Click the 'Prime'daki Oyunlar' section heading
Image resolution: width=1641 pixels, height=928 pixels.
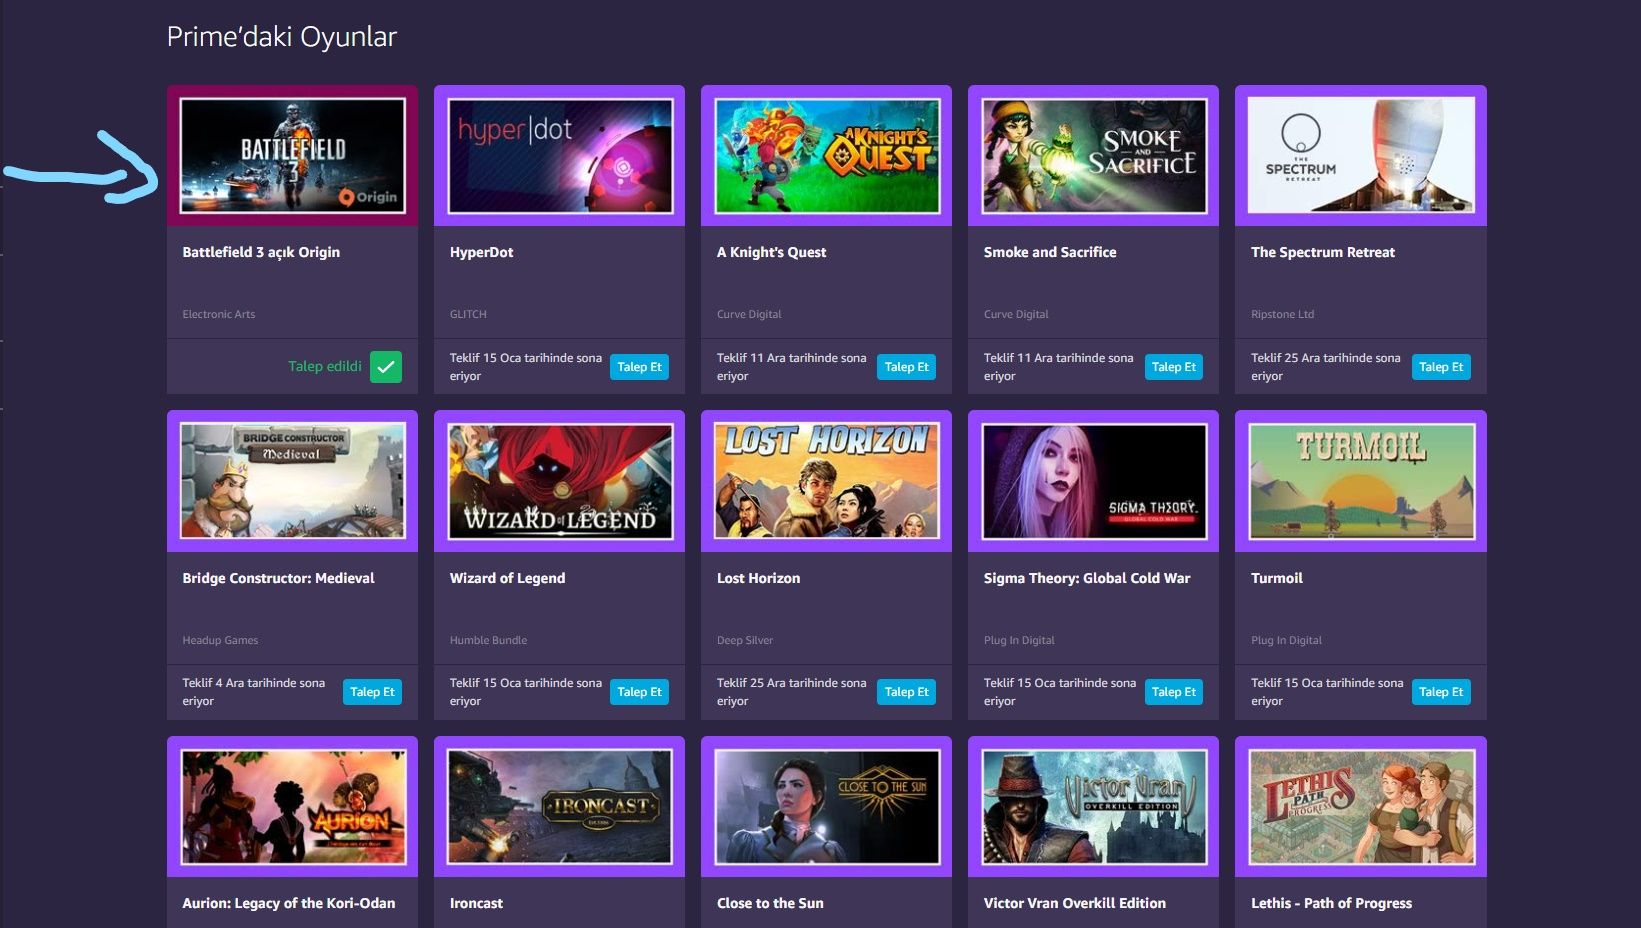[x=282, y=37]
